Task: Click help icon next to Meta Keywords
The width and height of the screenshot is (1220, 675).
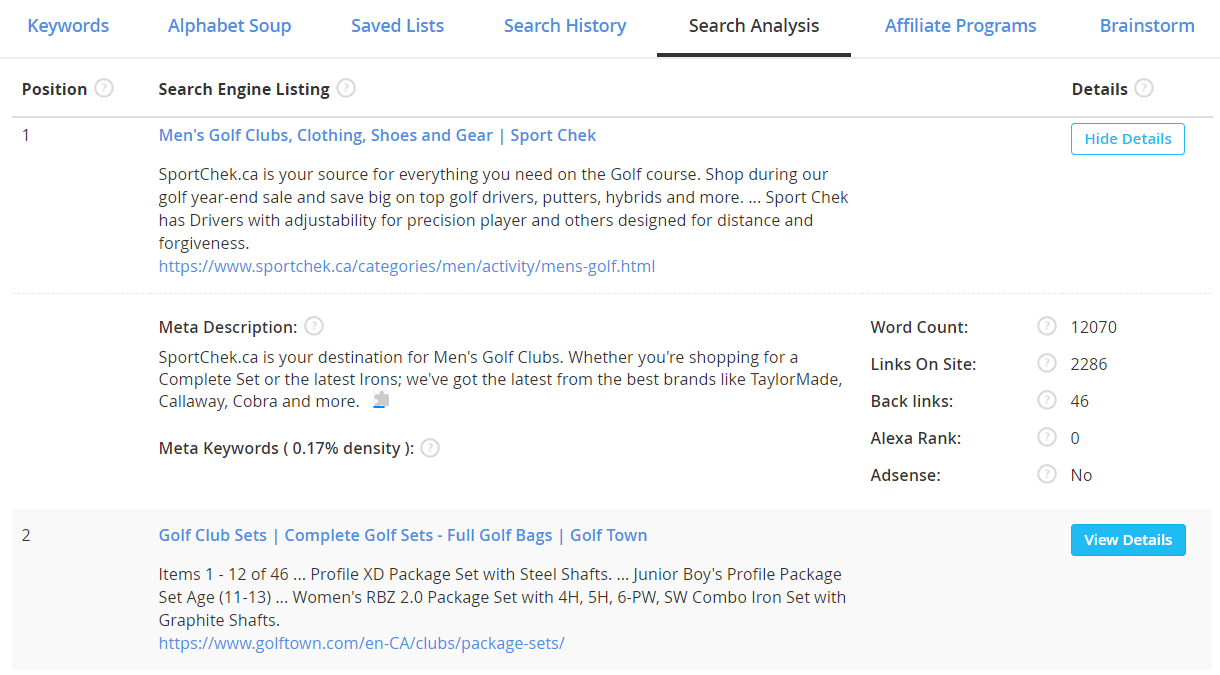Action: (430, 448)
